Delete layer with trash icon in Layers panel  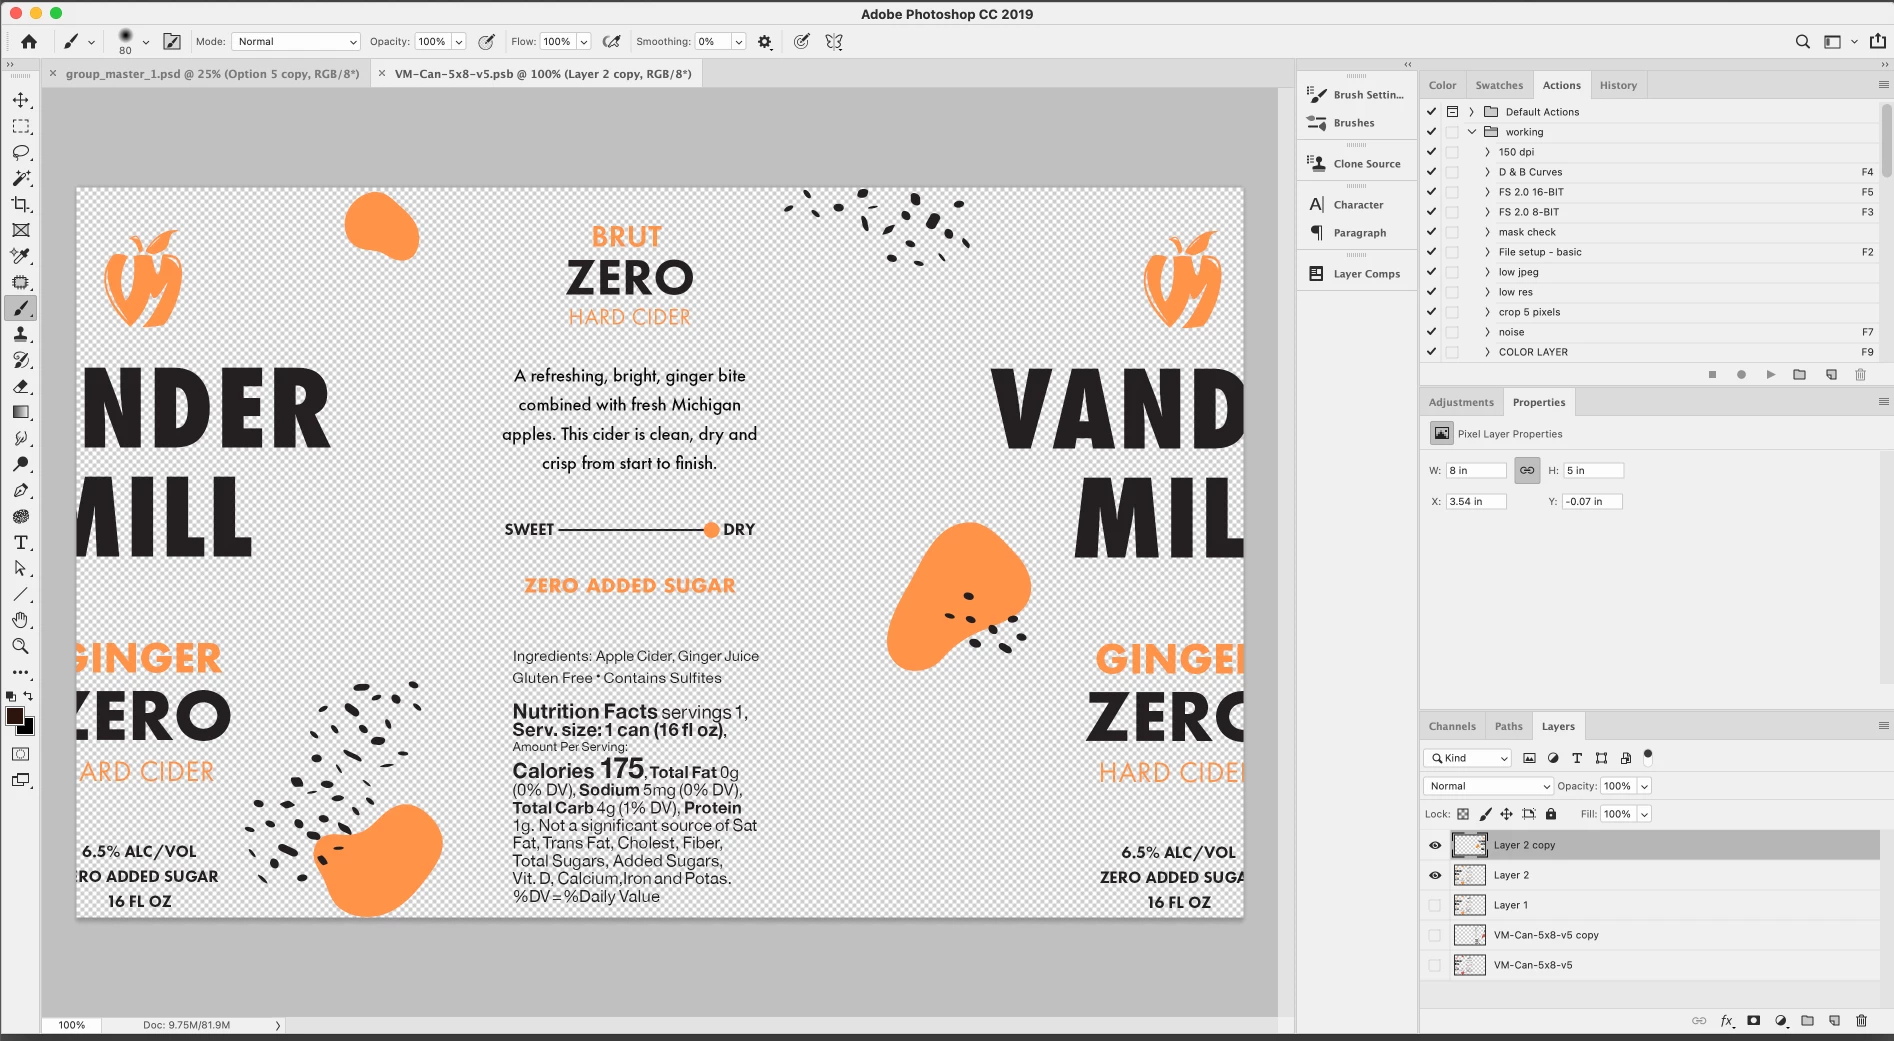pos(1861,1021)
